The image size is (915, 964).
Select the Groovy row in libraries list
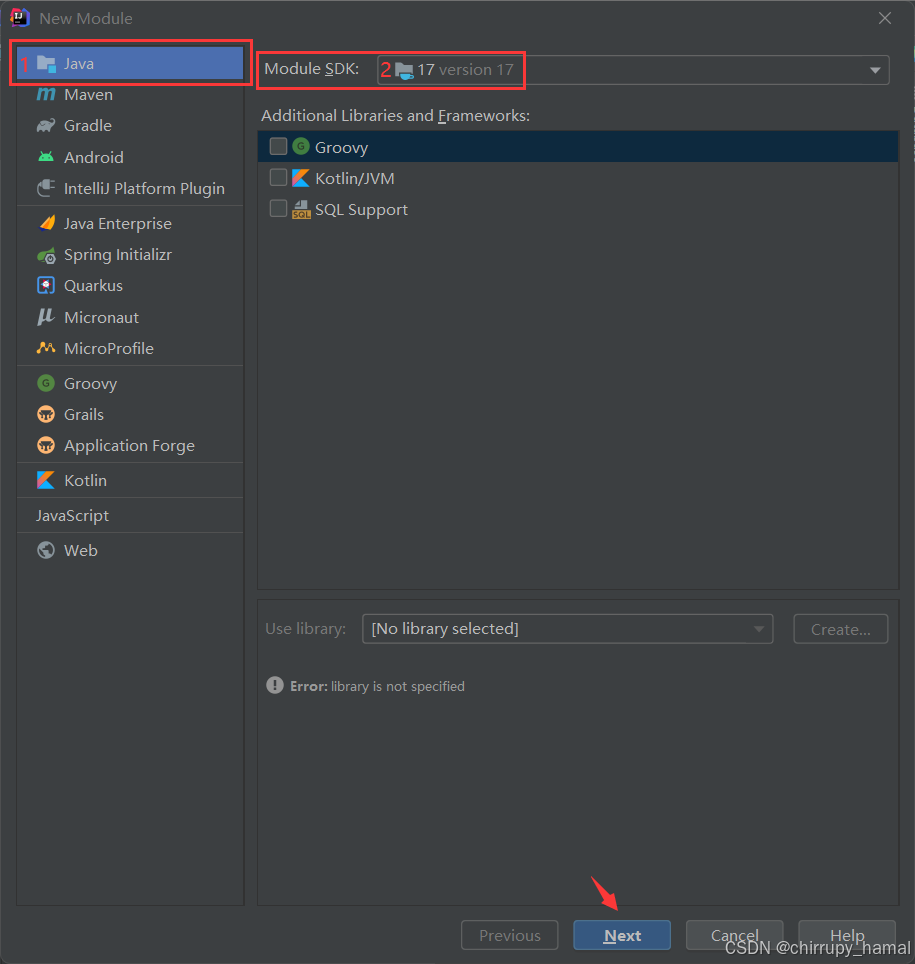[x=578, y=147]
